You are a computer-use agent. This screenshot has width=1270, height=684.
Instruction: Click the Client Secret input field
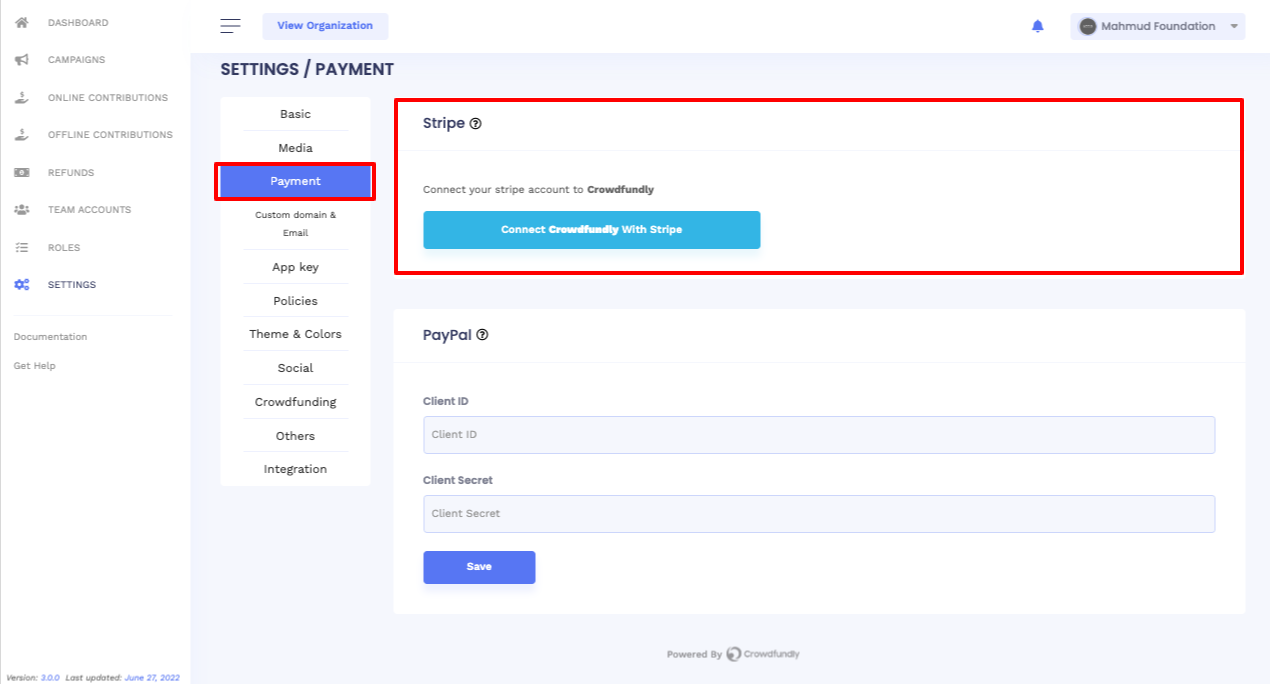click(x=819, y=514)
